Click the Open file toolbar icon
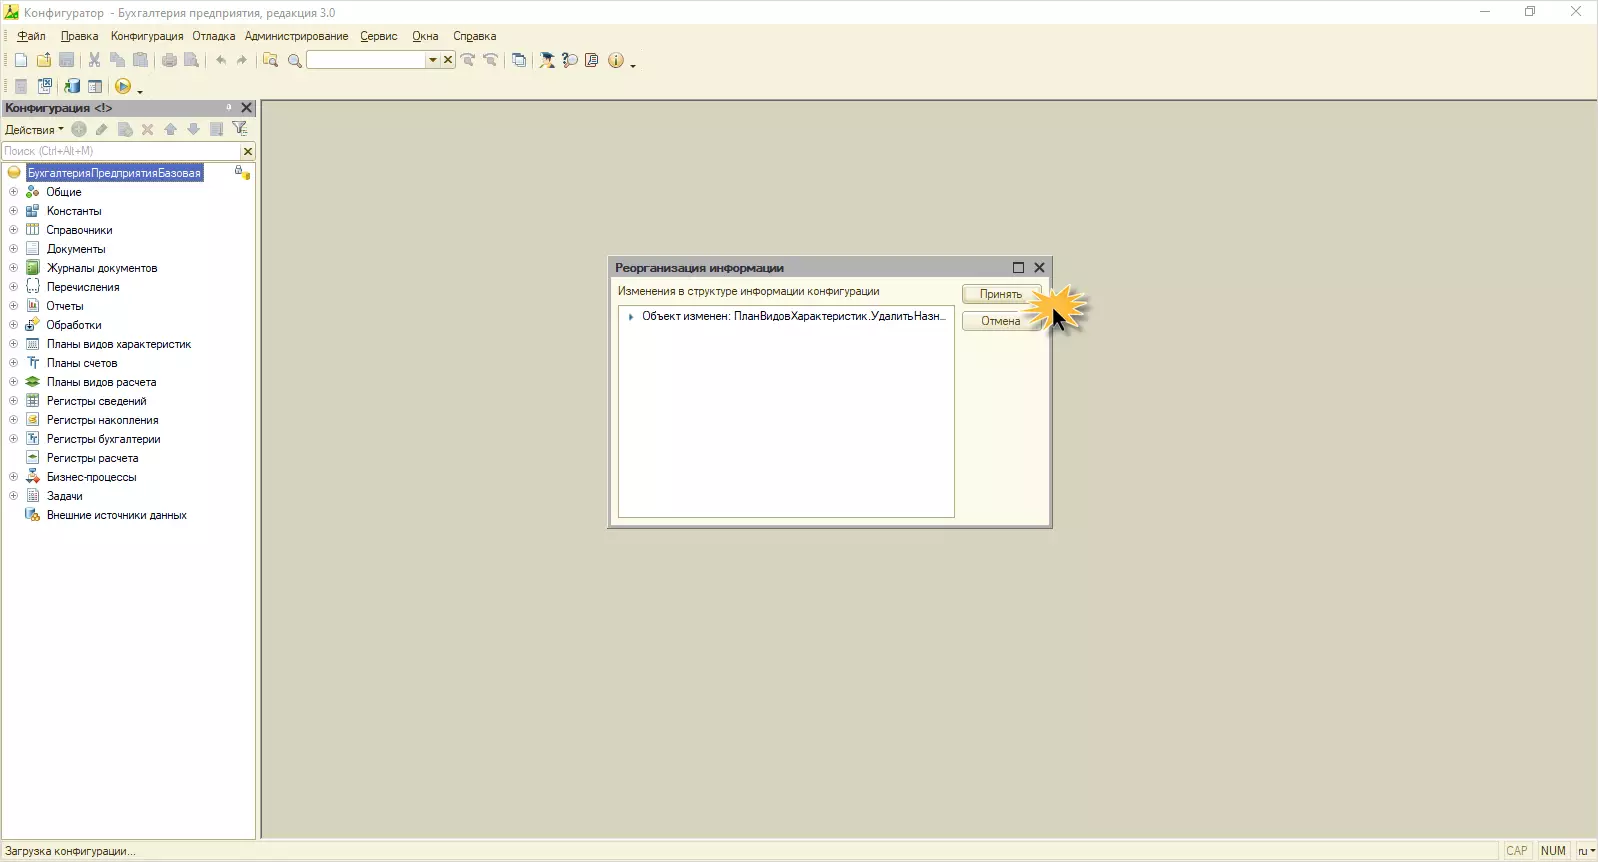1598x862 pixels. click(44, 60)
